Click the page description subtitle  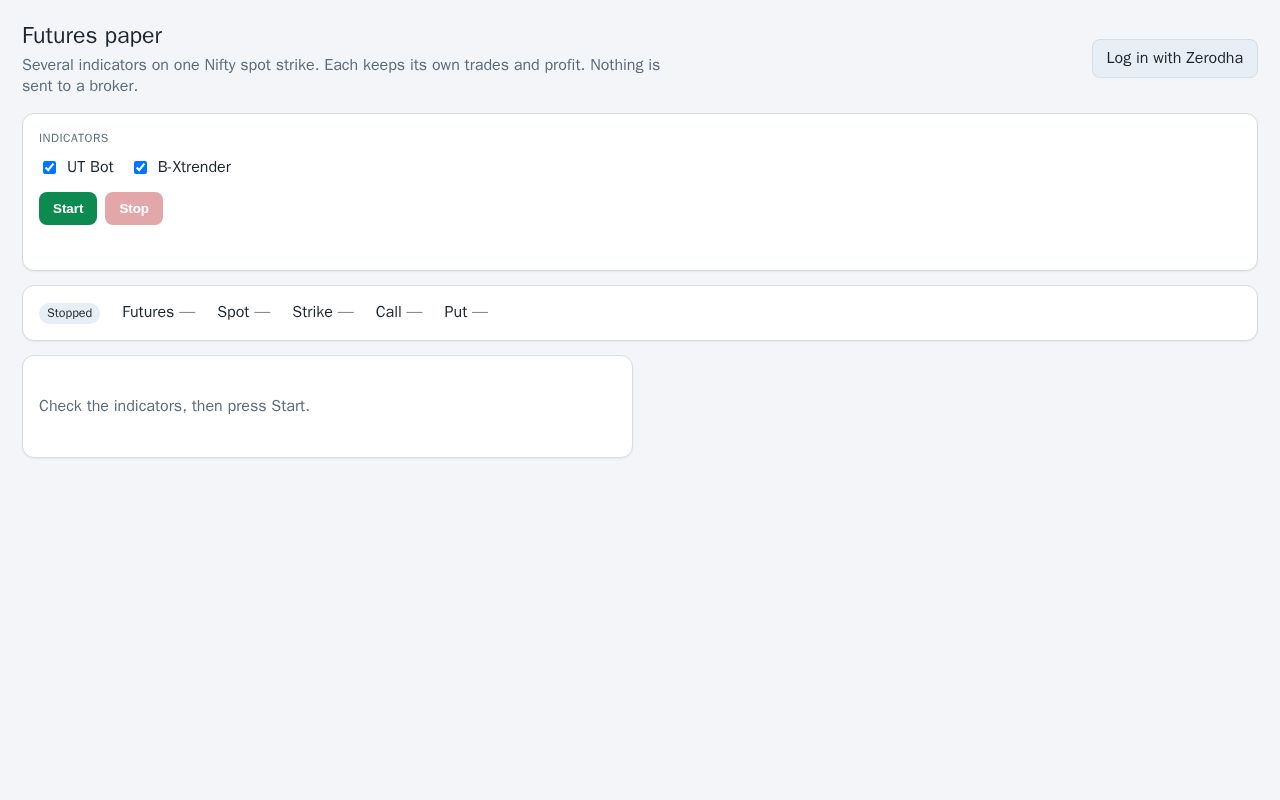pyautogui.click(x=341, y=75)
